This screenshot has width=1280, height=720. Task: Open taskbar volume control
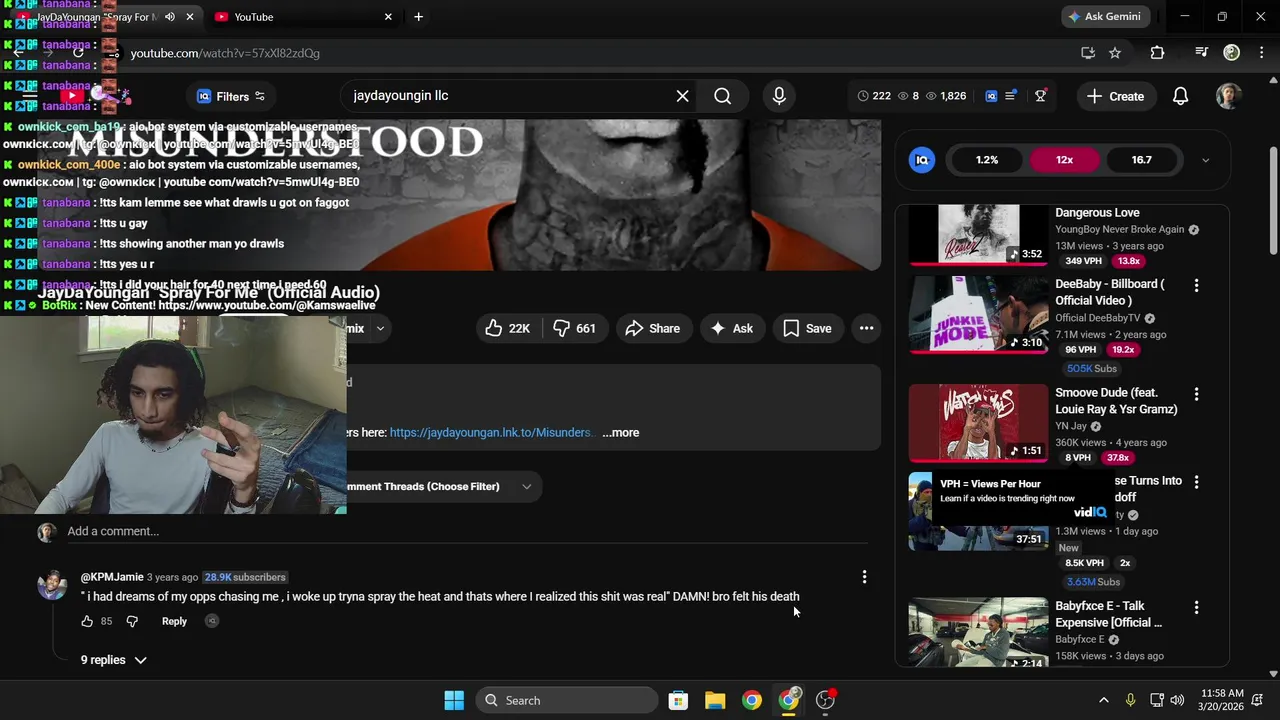1177,700
